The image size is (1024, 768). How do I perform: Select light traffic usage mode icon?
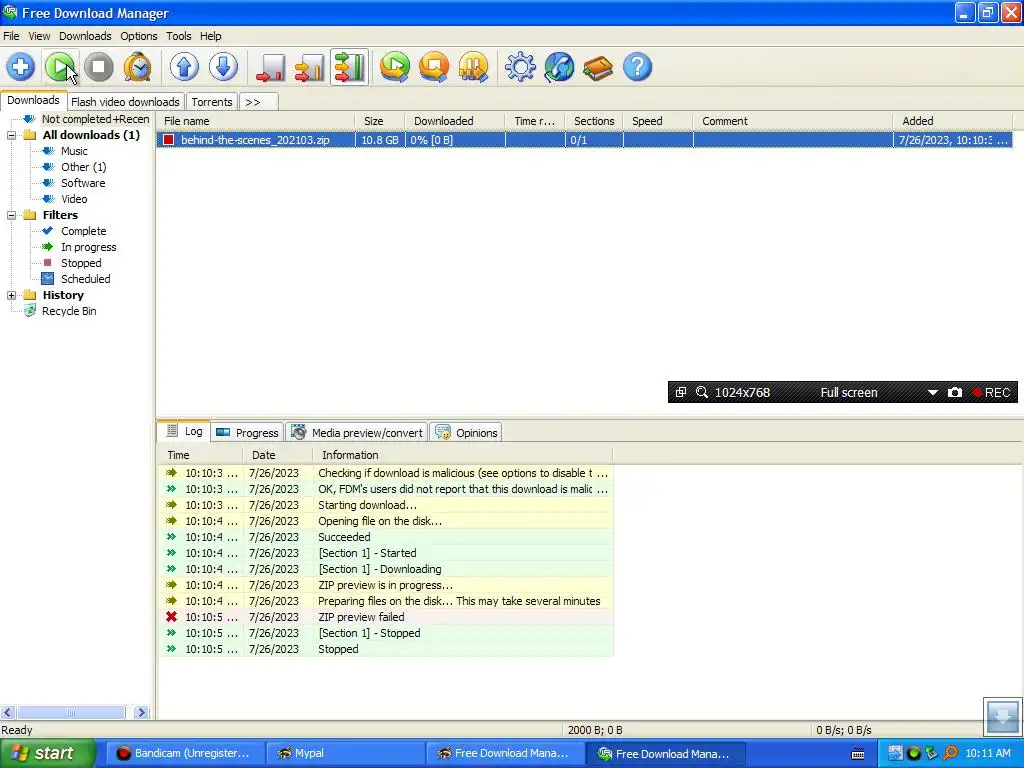coord(270,67)
